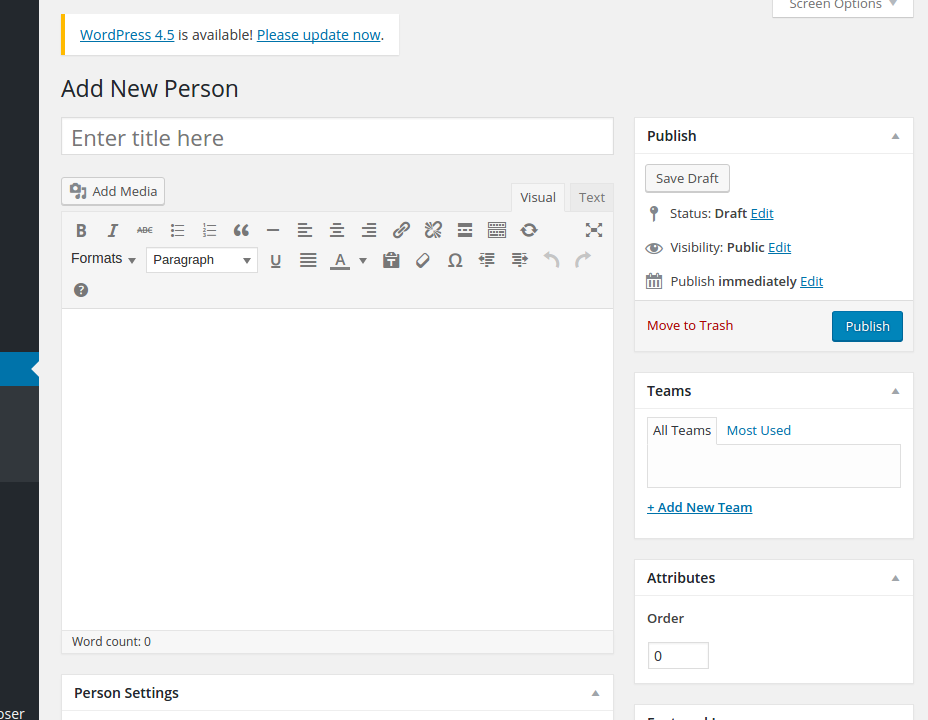Insert a bulleted list

[177, 230]
